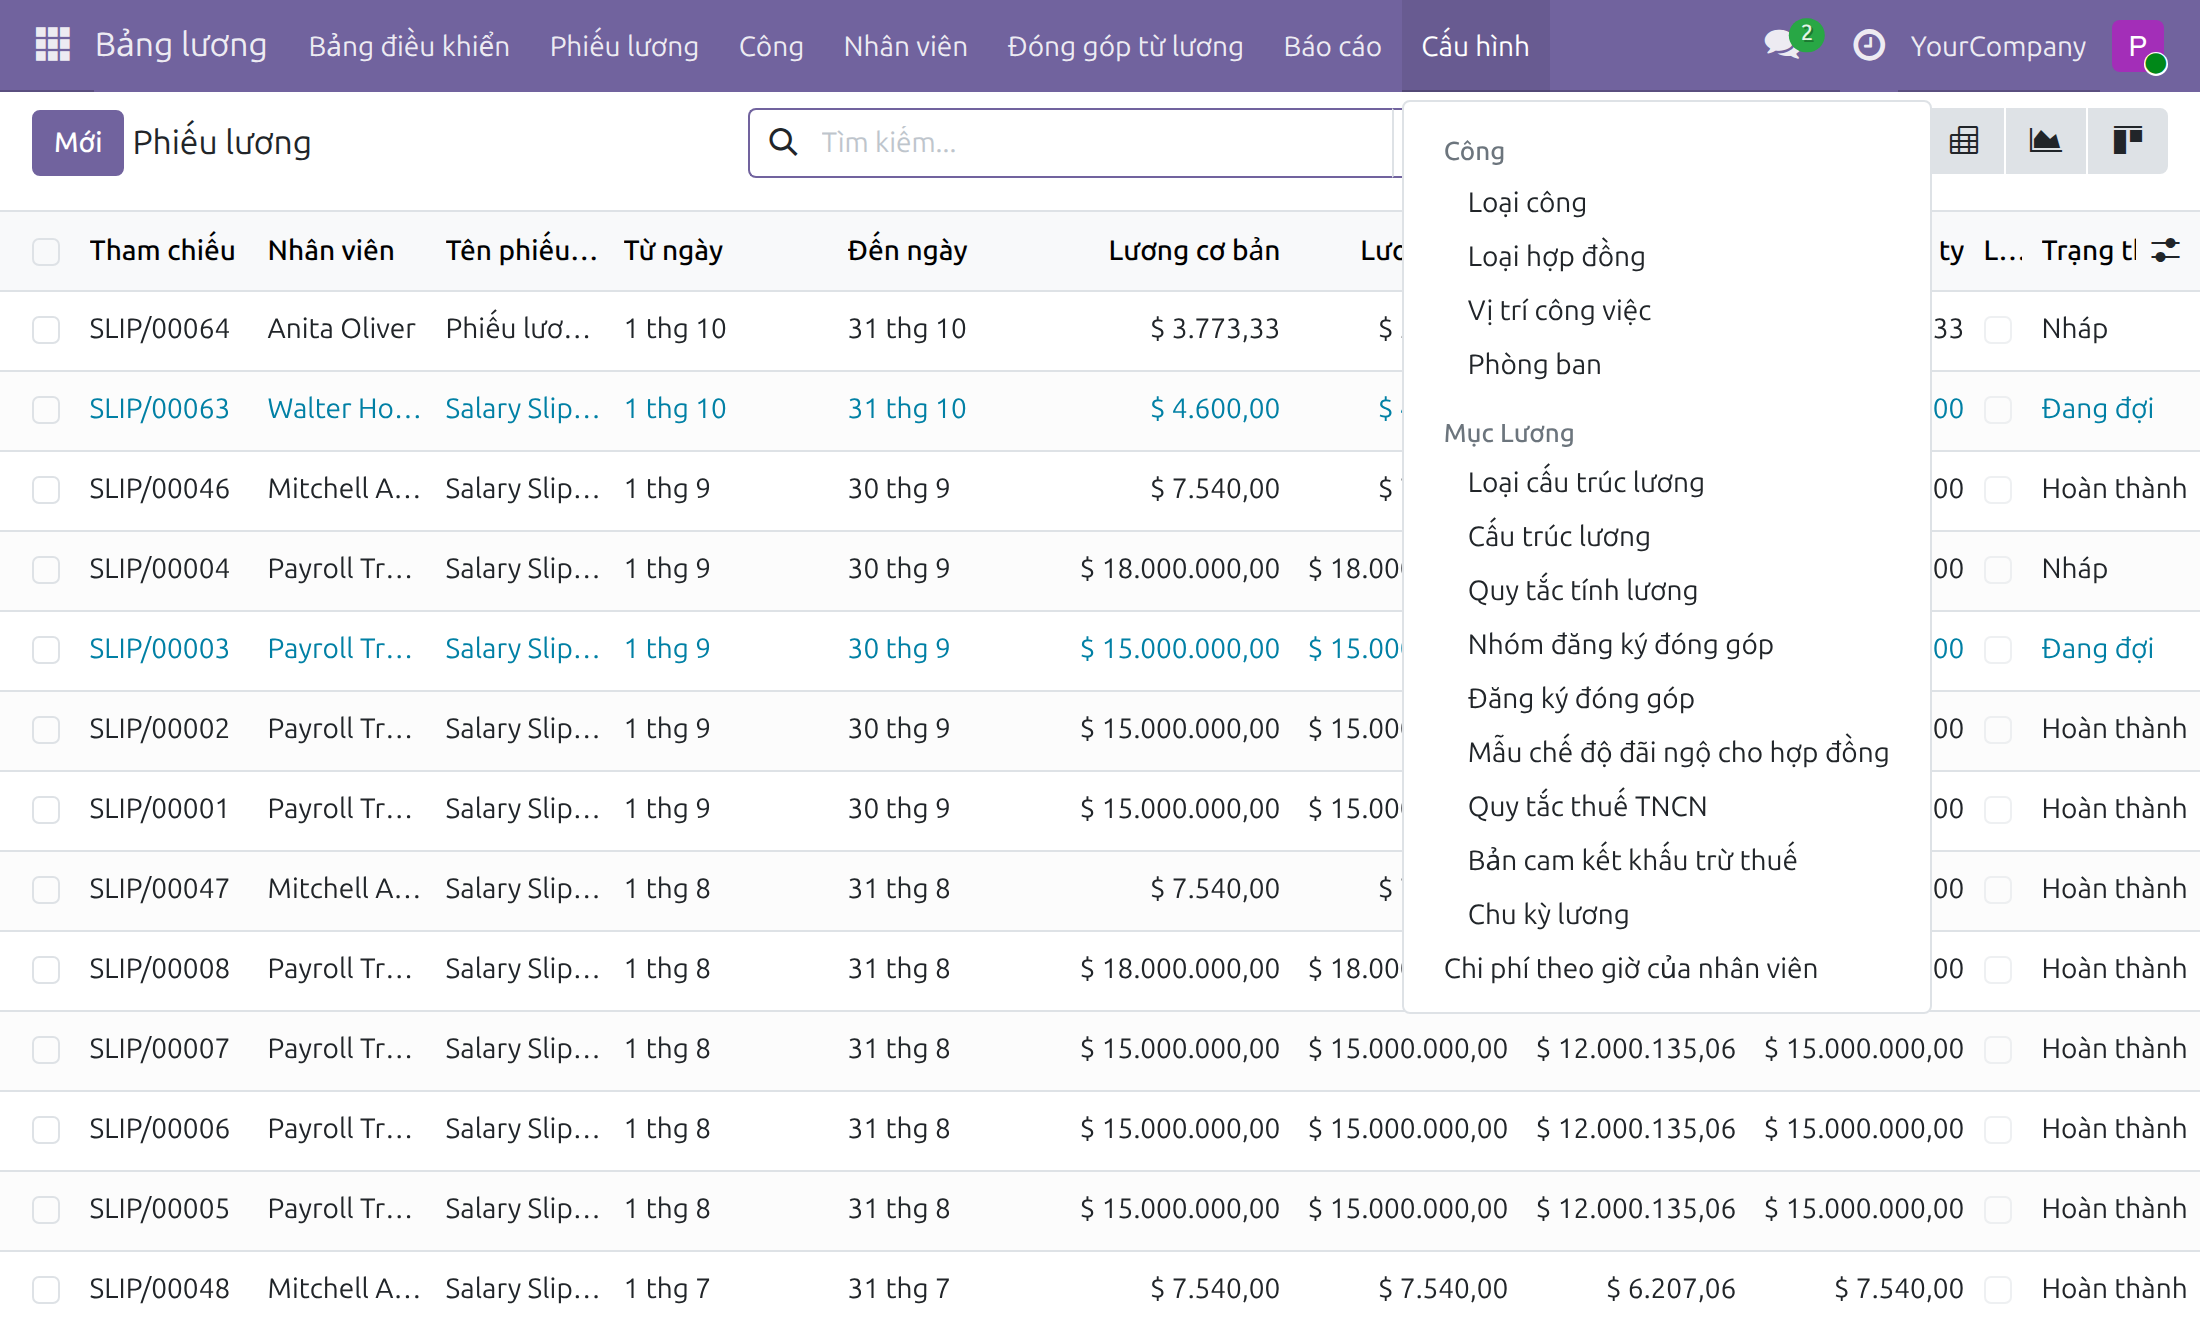The height and width of the screenshot is (1320, 2200).
Task: Open the conversations chat icon
Action: coord(1782,45)
